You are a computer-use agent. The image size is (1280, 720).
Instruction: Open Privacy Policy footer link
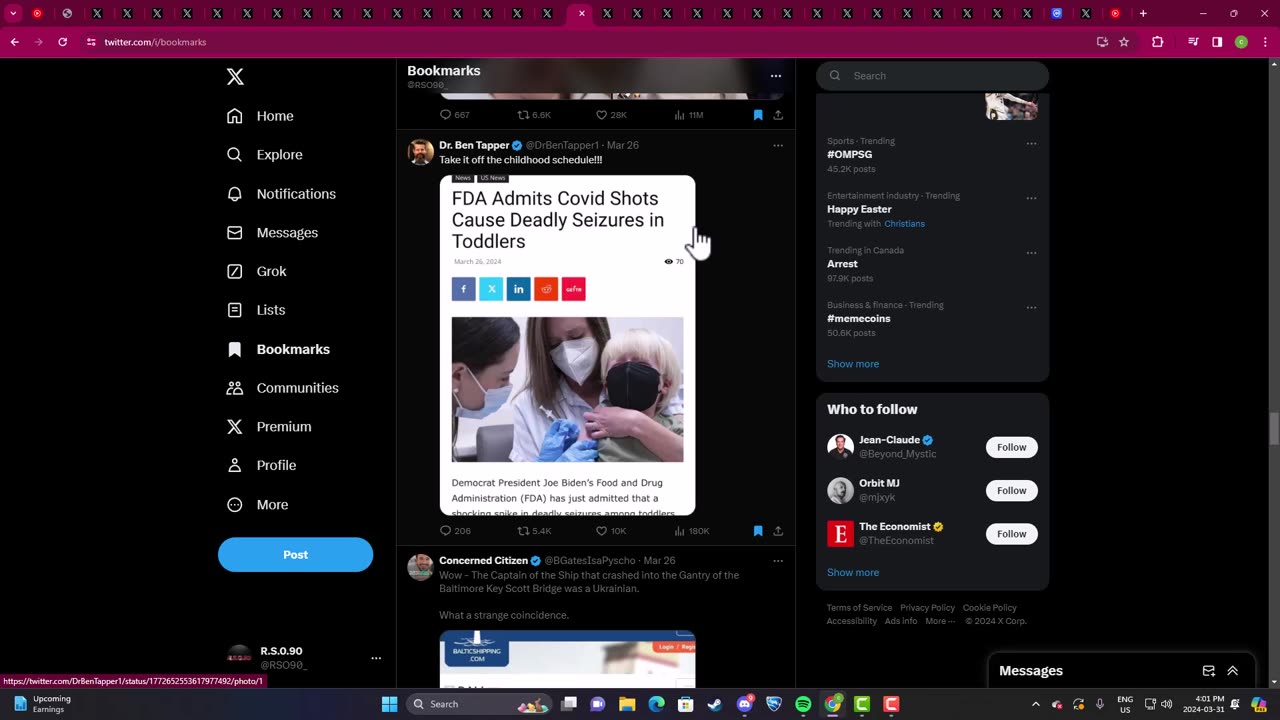927,608
